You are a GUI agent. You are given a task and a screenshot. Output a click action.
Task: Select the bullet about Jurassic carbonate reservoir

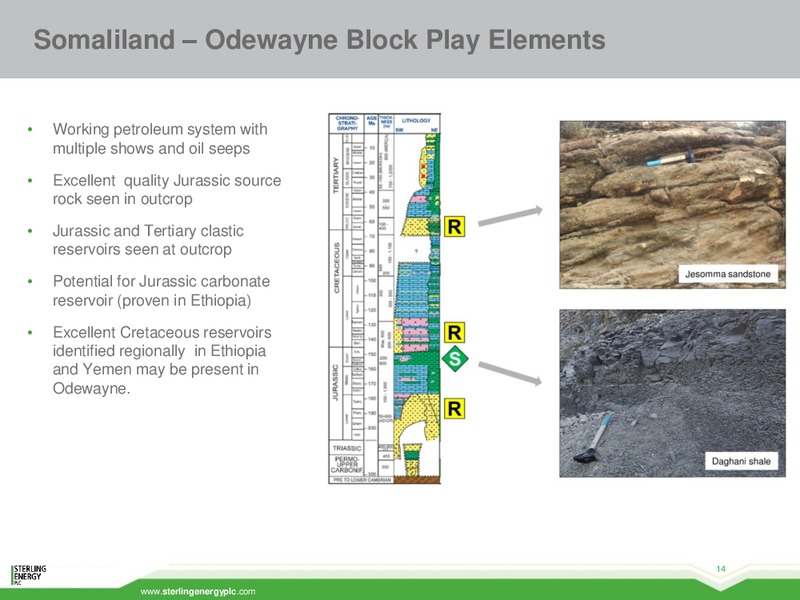[x=161, y=290]
